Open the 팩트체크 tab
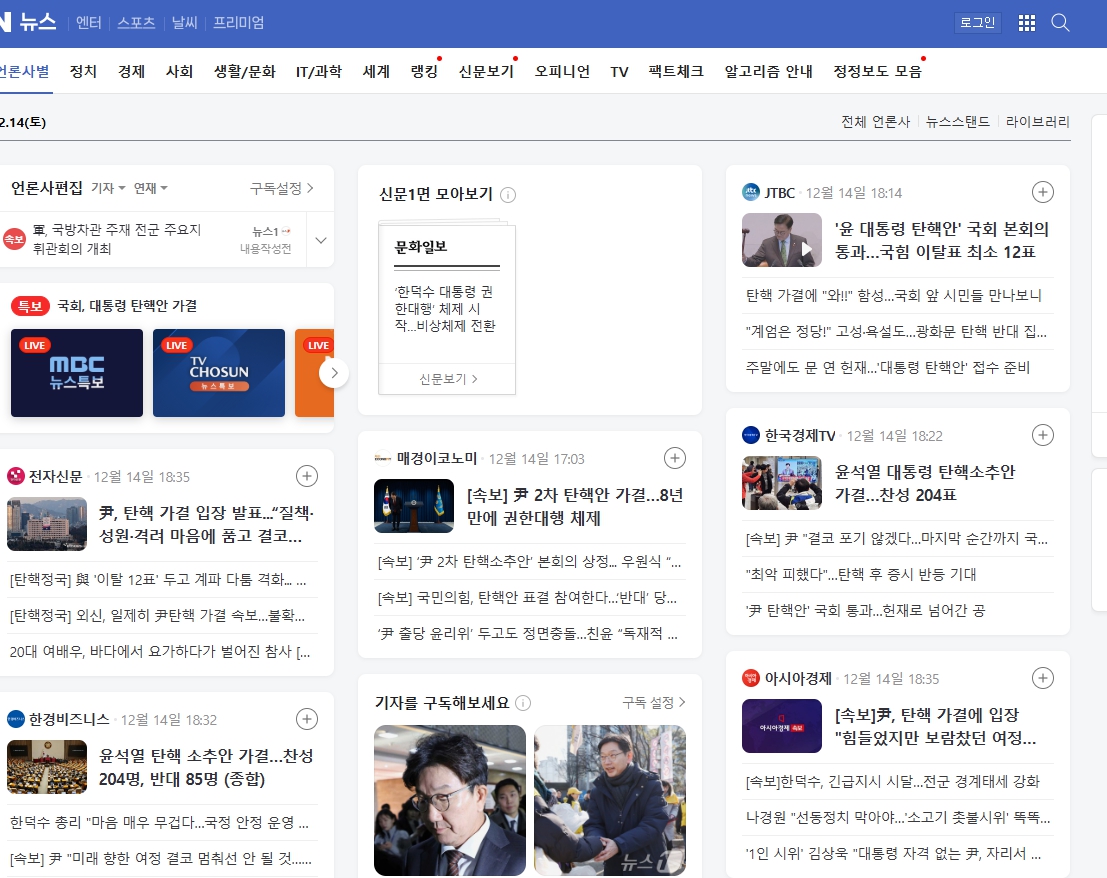This screenshot has width=1107, height=878. pyautogui.click(x=676, y=71)
